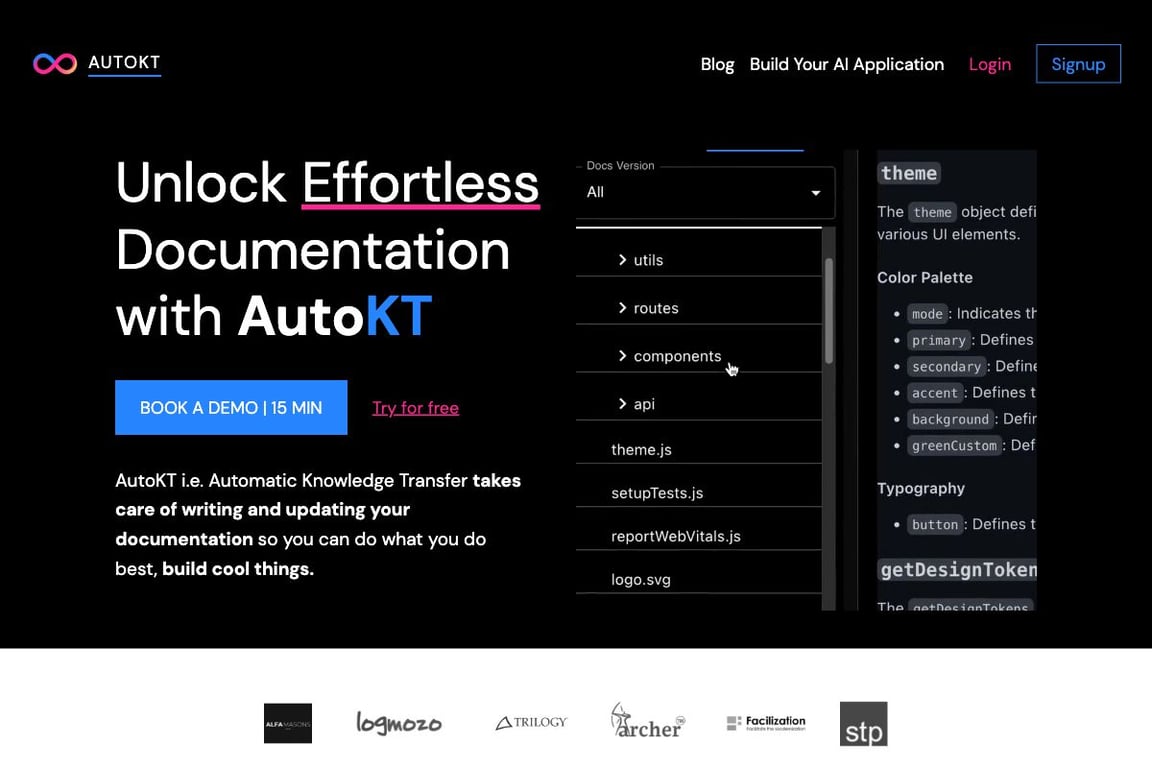Open reportWebVitals.js in the file tree

click(676, 536)
